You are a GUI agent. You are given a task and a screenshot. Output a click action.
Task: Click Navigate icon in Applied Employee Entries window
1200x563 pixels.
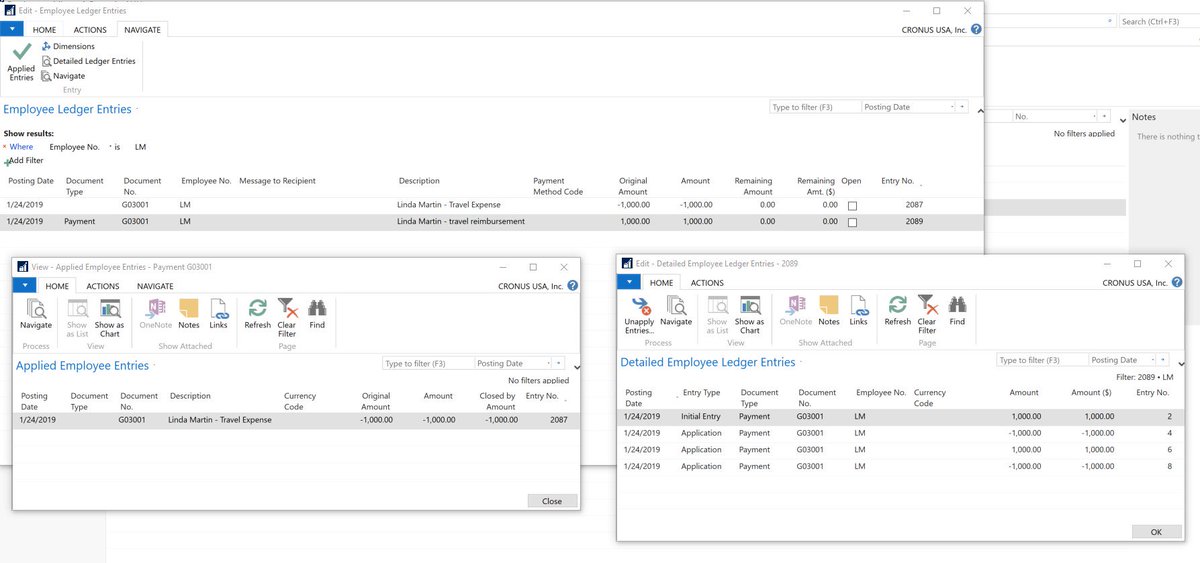coord(36,313)
